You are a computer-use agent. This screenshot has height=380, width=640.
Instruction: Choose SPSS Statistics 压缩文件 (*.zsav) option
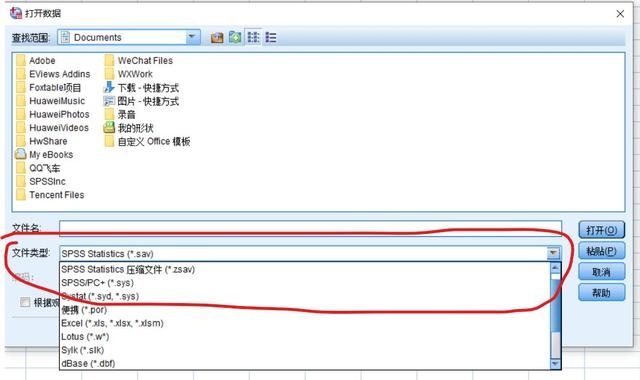pyautogui.click(x=304, y=269)
